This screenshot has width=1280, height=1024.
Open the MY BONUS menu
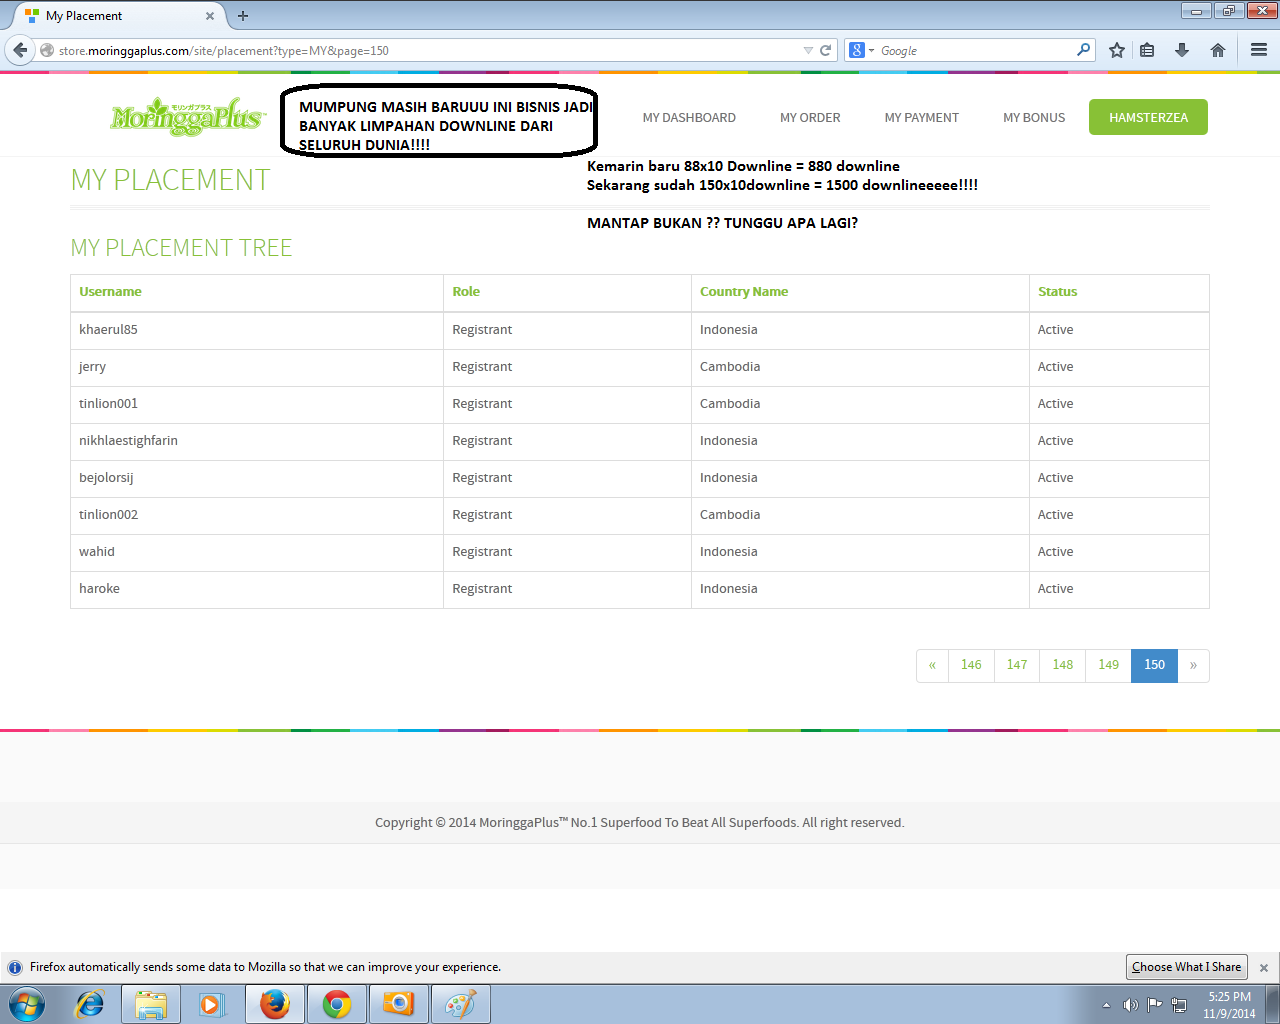[1034, 117]
